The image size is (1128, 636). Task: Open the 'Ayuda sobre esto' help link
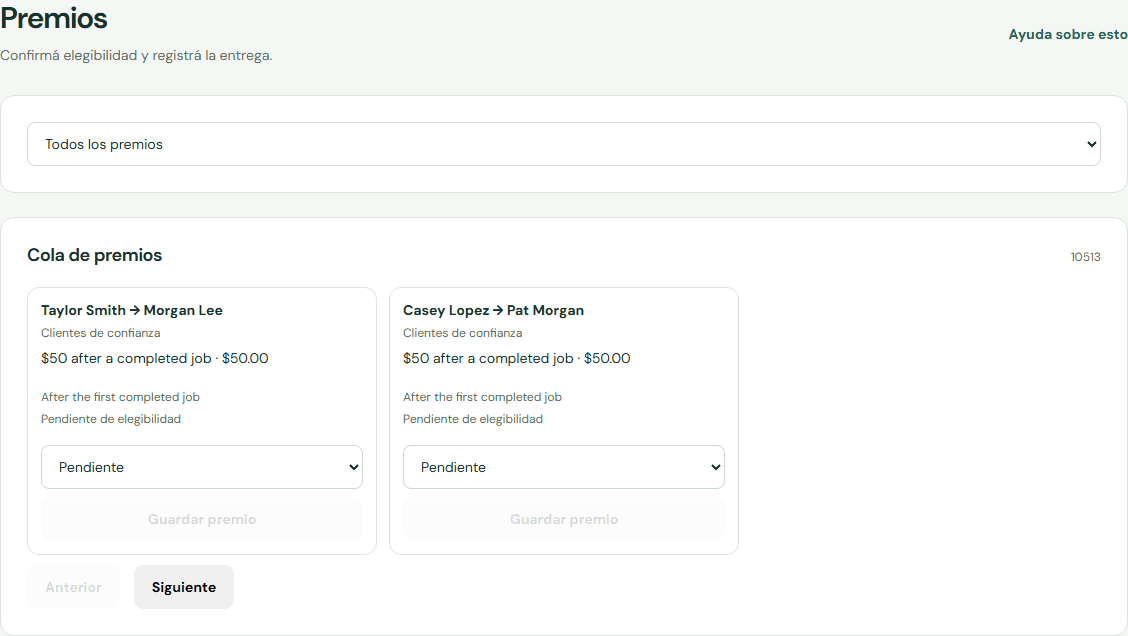click(1068, 35)
